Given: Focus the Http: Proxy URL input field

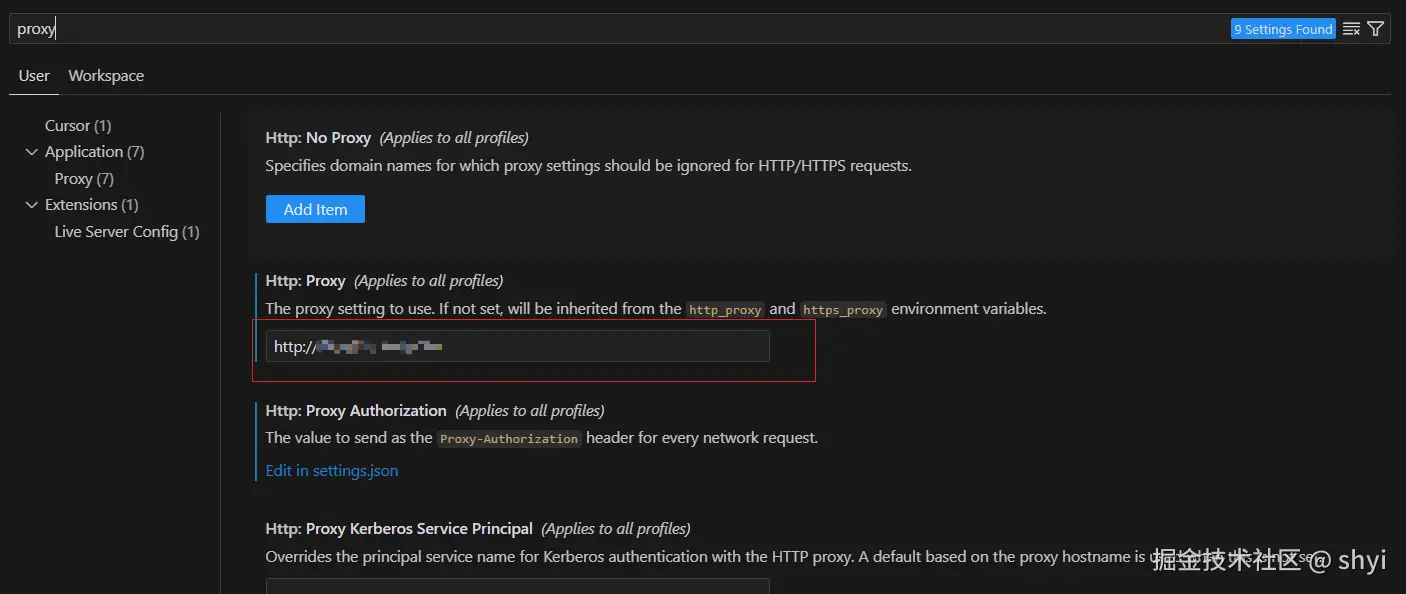Looking at the screenshot, I should coord(517,346).
